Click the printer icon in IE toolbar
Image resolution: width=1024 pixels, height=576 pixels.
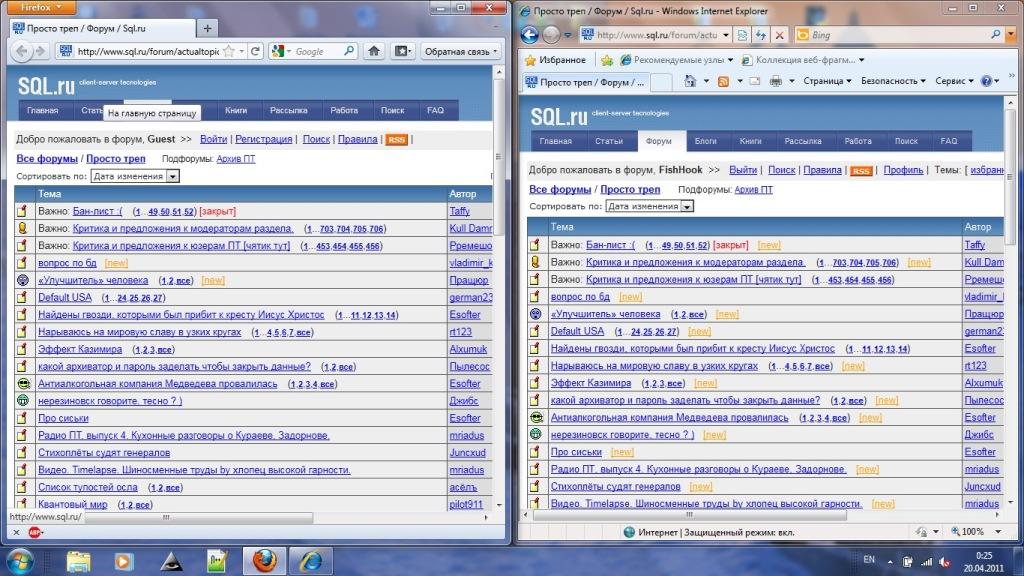click(777, 81)
